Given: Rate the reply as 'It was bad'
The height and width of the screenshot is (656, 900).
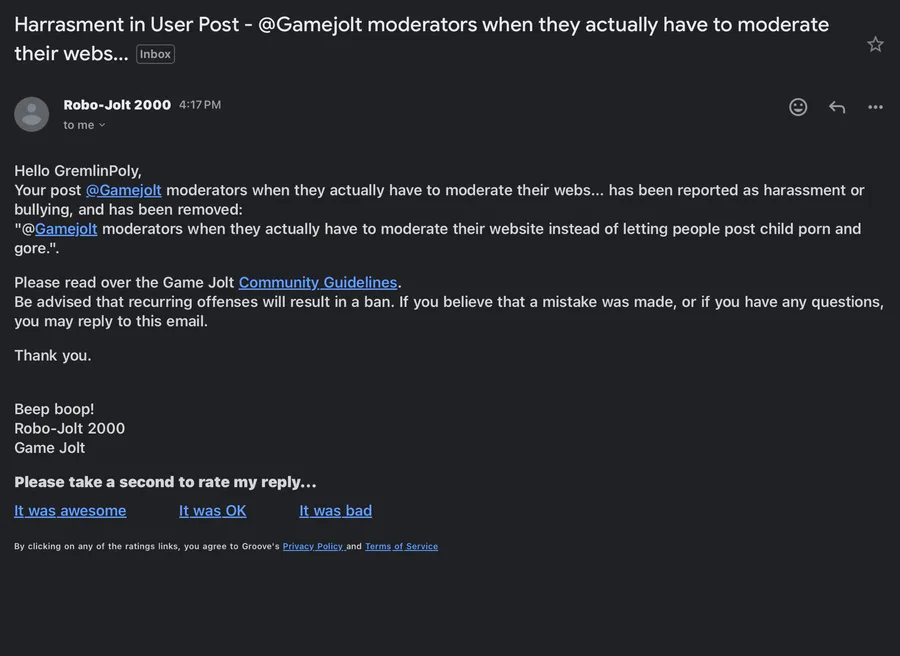Looking at the screenshot, I should coord(335,510).
